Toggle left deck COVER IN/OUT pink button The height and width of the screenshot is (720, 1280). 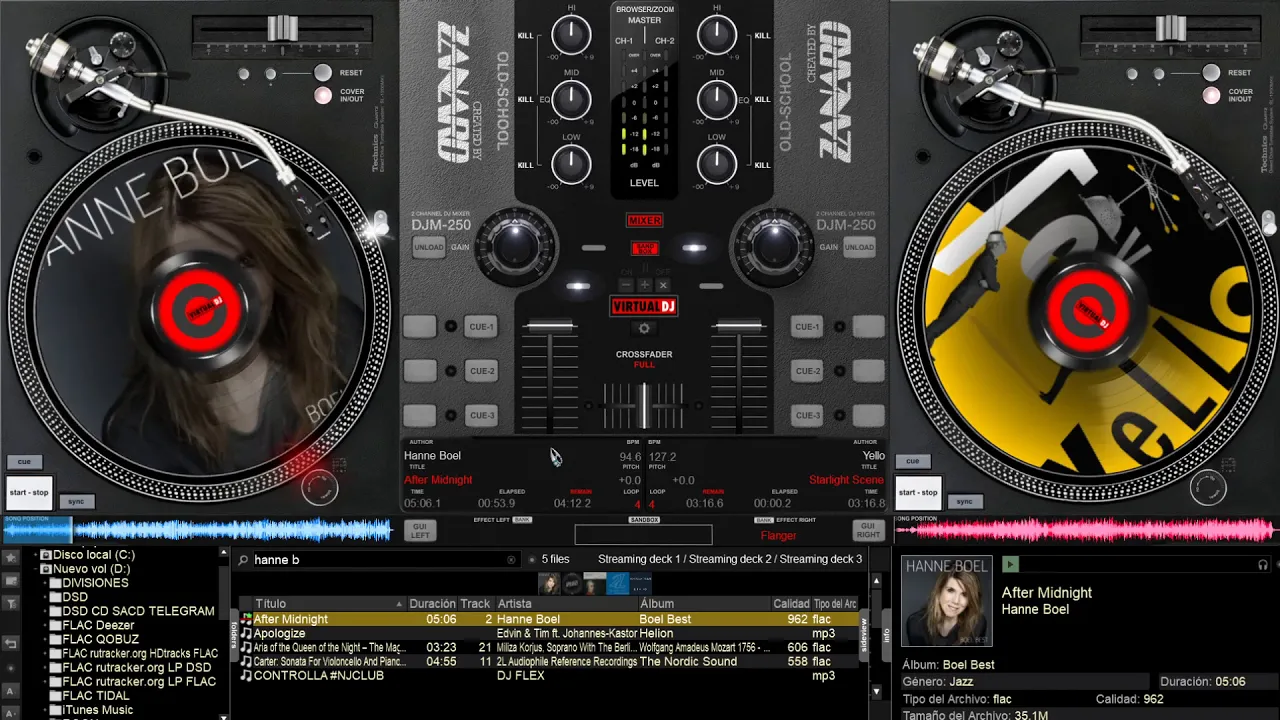[x=323, y=96]
